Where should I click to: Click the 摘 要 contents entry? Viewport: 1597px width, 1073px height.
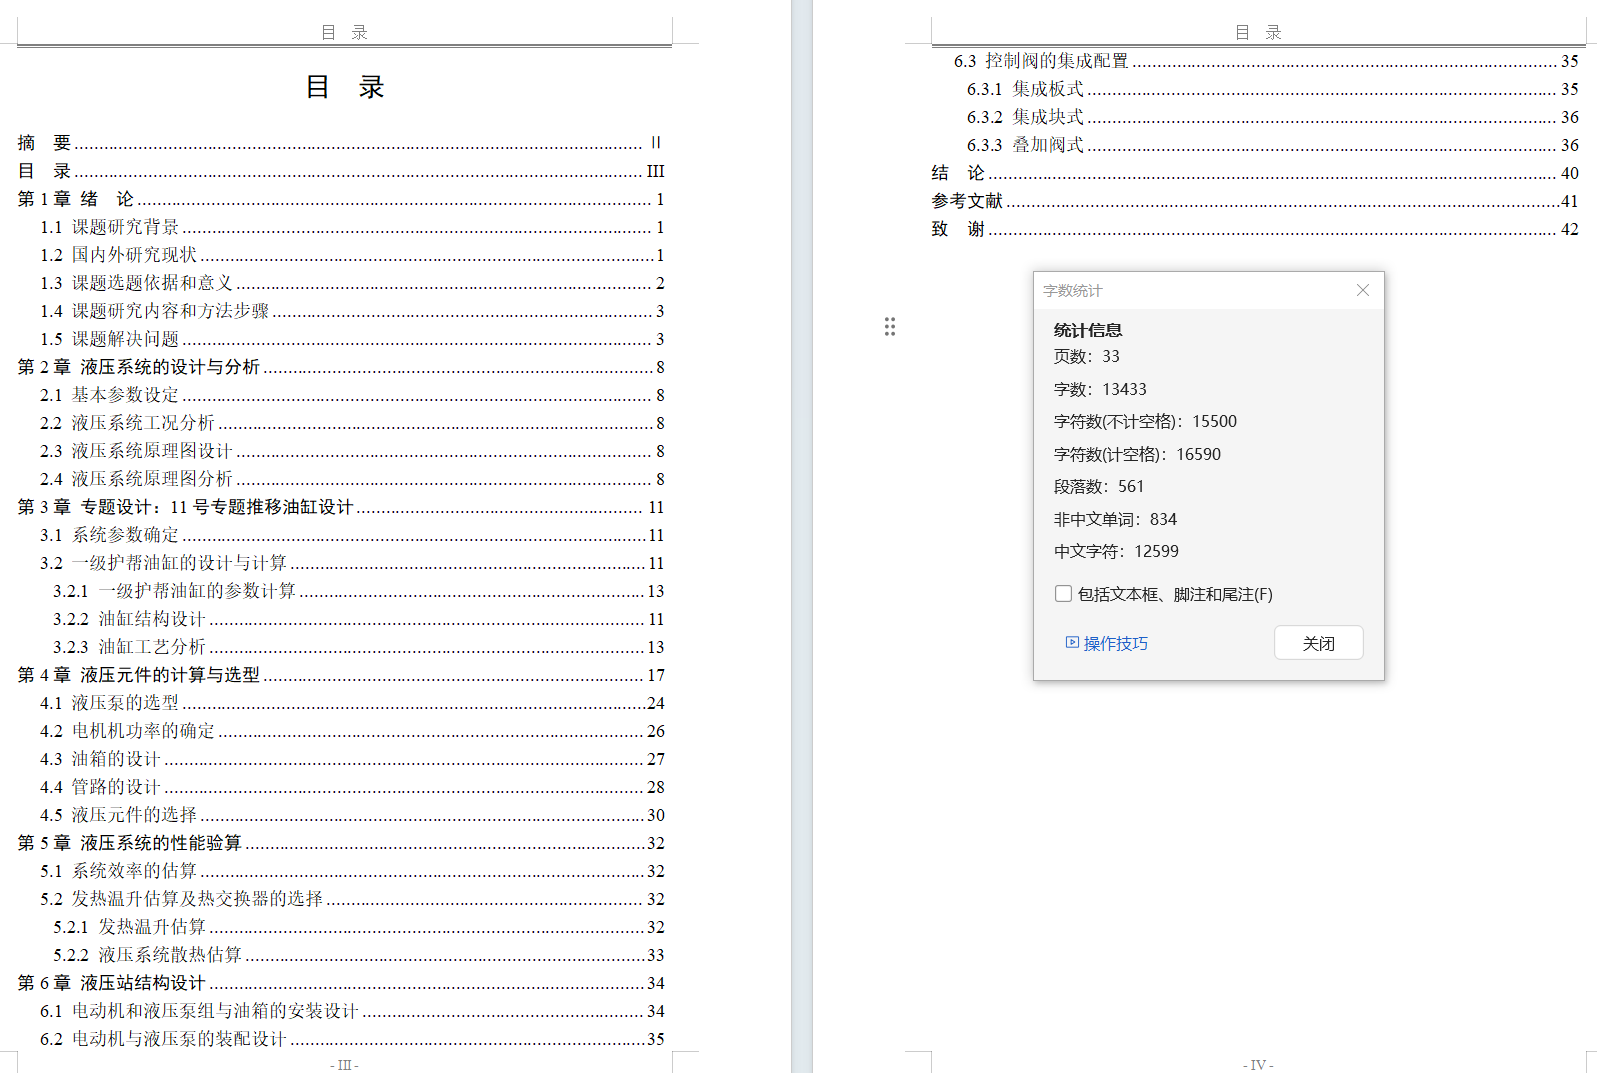click(341, 143)
